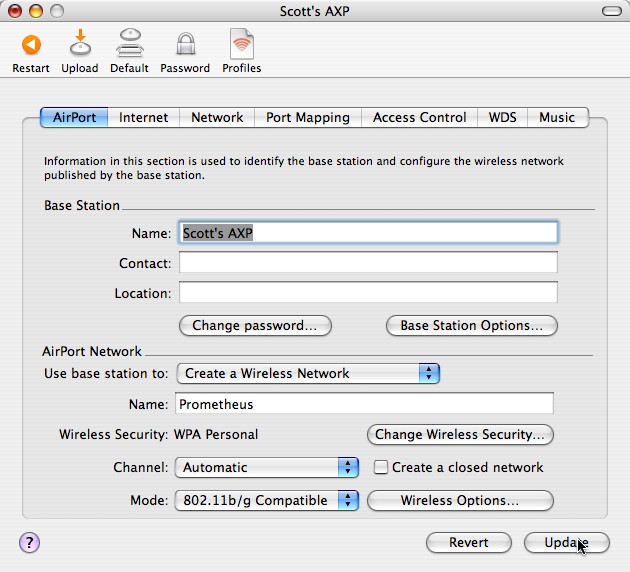The height and width of the screenshot is (572, 630).
Task: Open Base Station Options
Action: click(x=472, y=325)
